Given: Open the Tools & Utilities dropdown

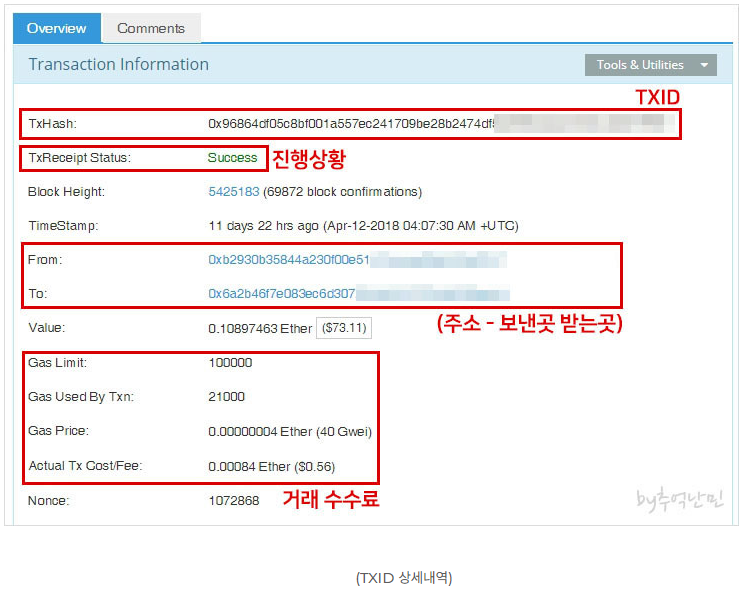Looking at the screenshot, I should [x=650, y=65].
